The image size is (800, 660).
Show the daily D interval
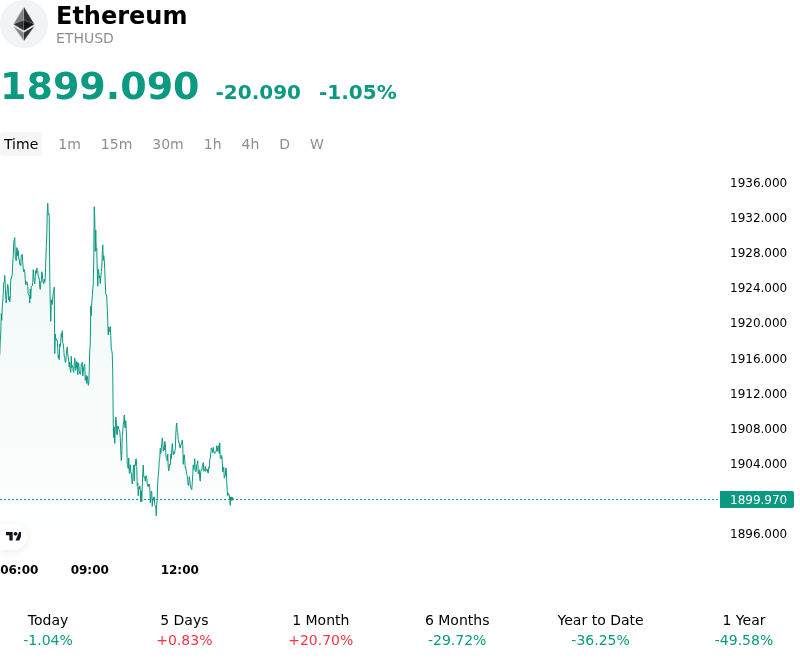point(284,144)
